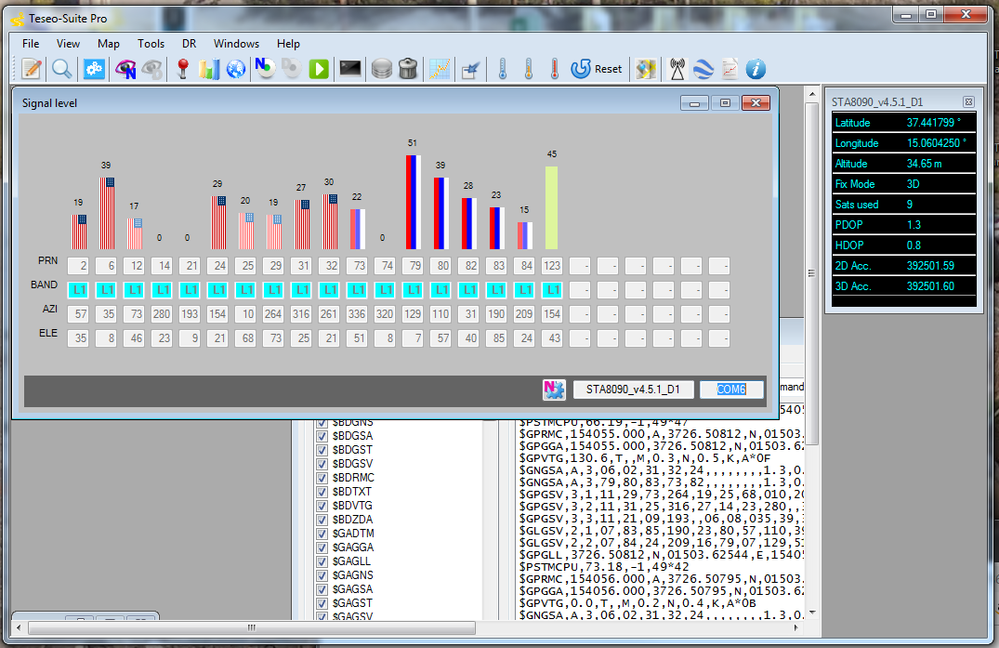
Task: Click the trash bin icon
Action: coord(408,69)
